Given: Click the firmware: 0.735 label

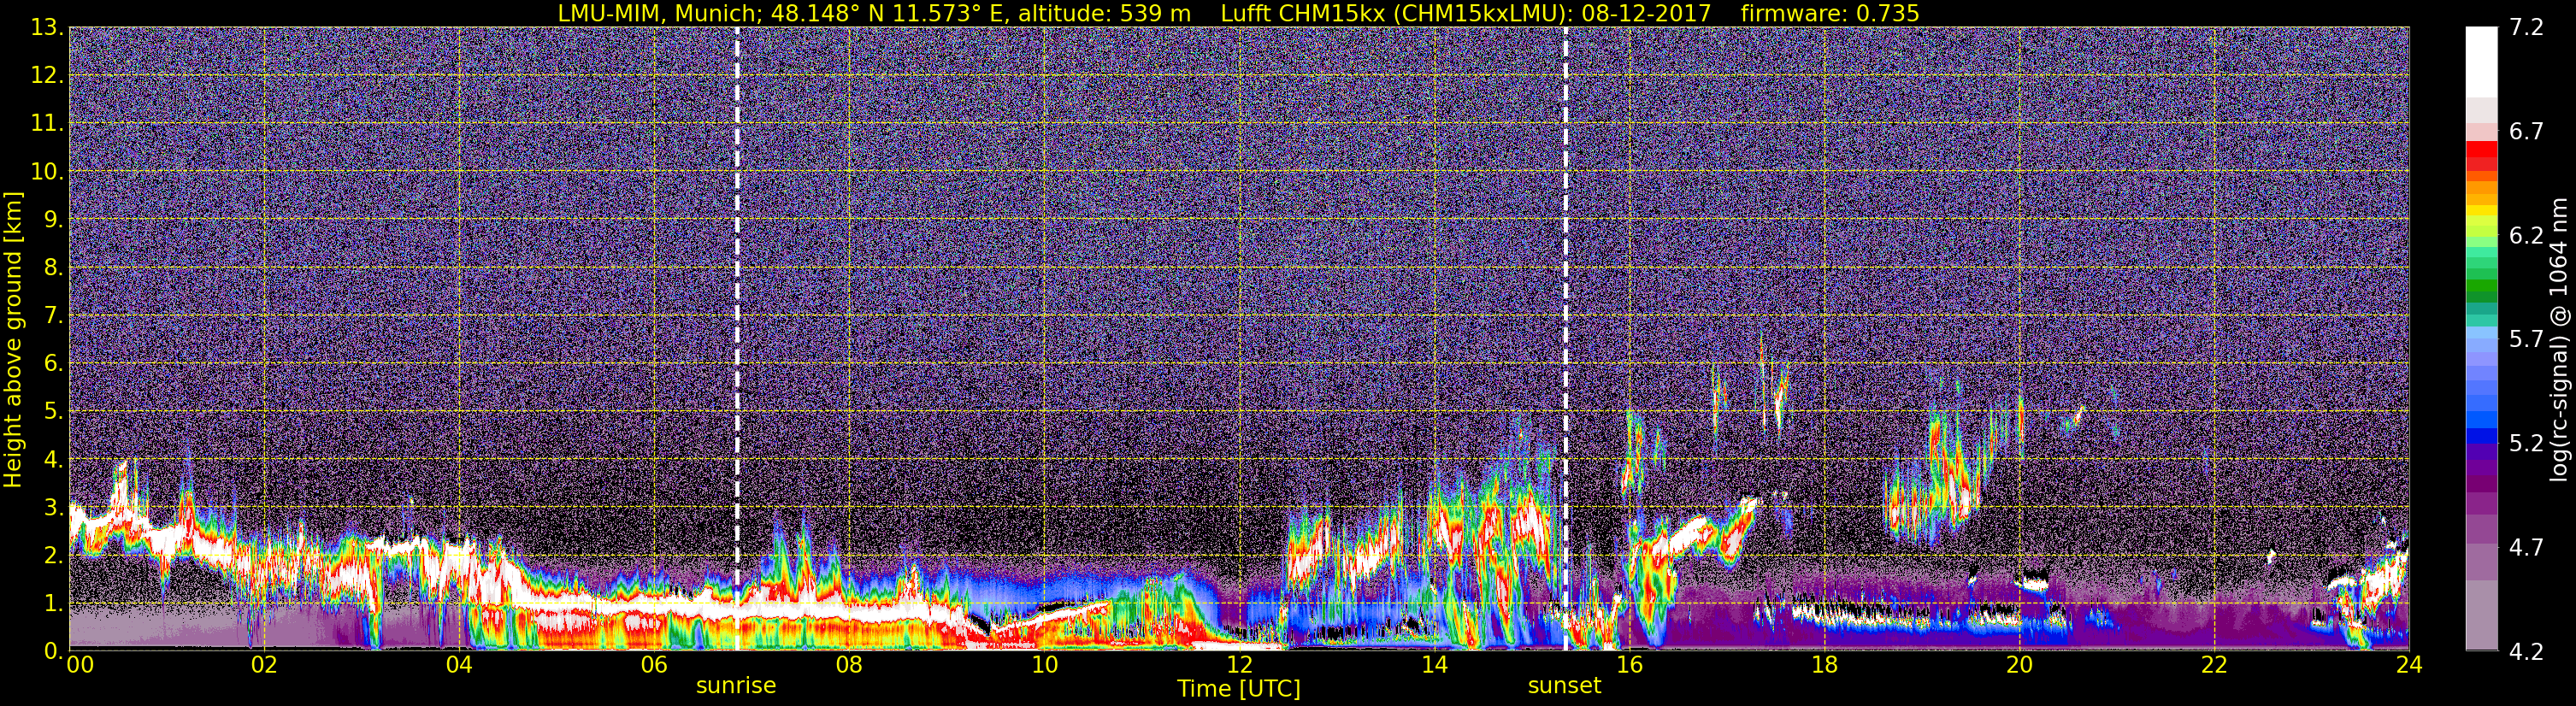Looking at the screenshot, I should (x=1829, y=13).
